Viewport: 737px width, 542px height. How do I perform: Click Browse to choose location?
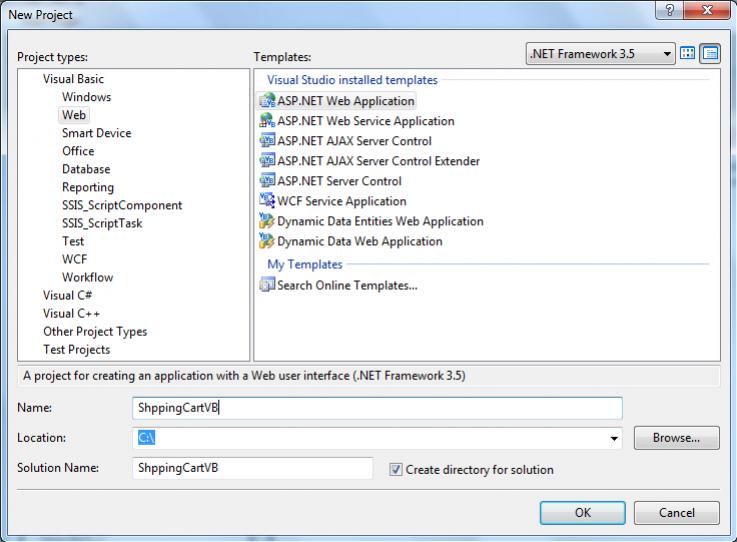[x=676, y=438]
